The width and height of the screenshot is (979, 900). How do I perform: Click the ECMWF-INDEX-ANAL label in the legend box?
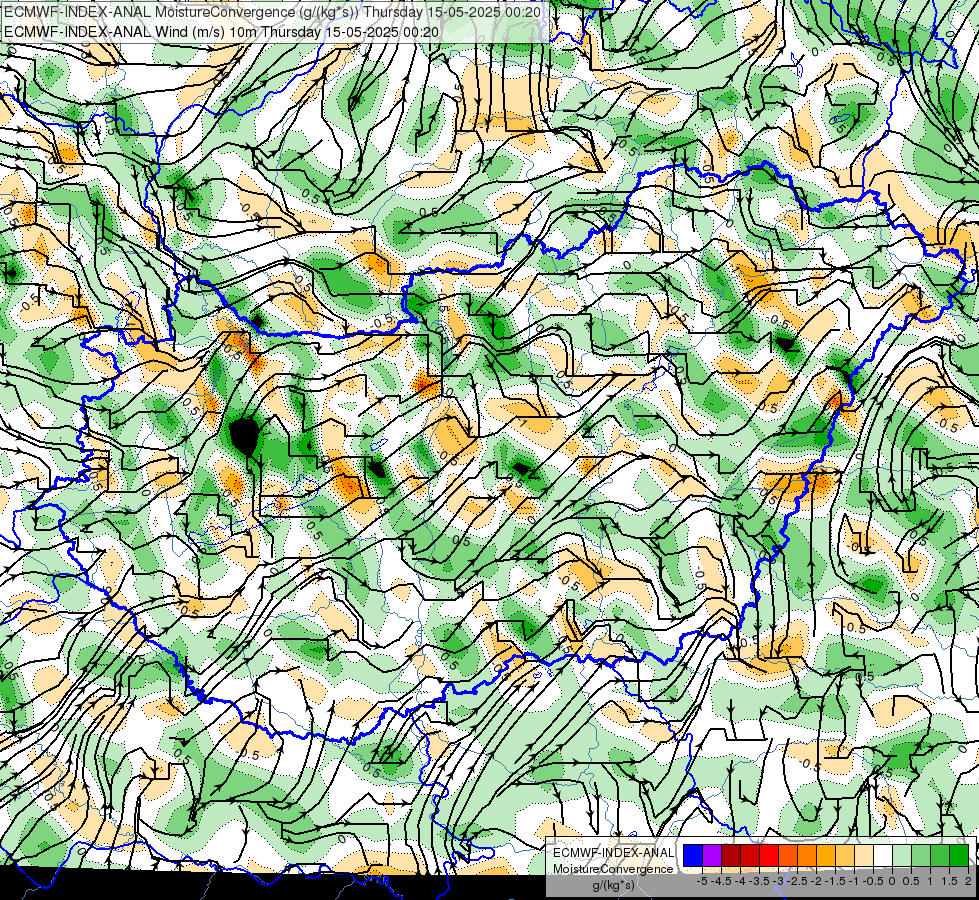coord(613,853)
